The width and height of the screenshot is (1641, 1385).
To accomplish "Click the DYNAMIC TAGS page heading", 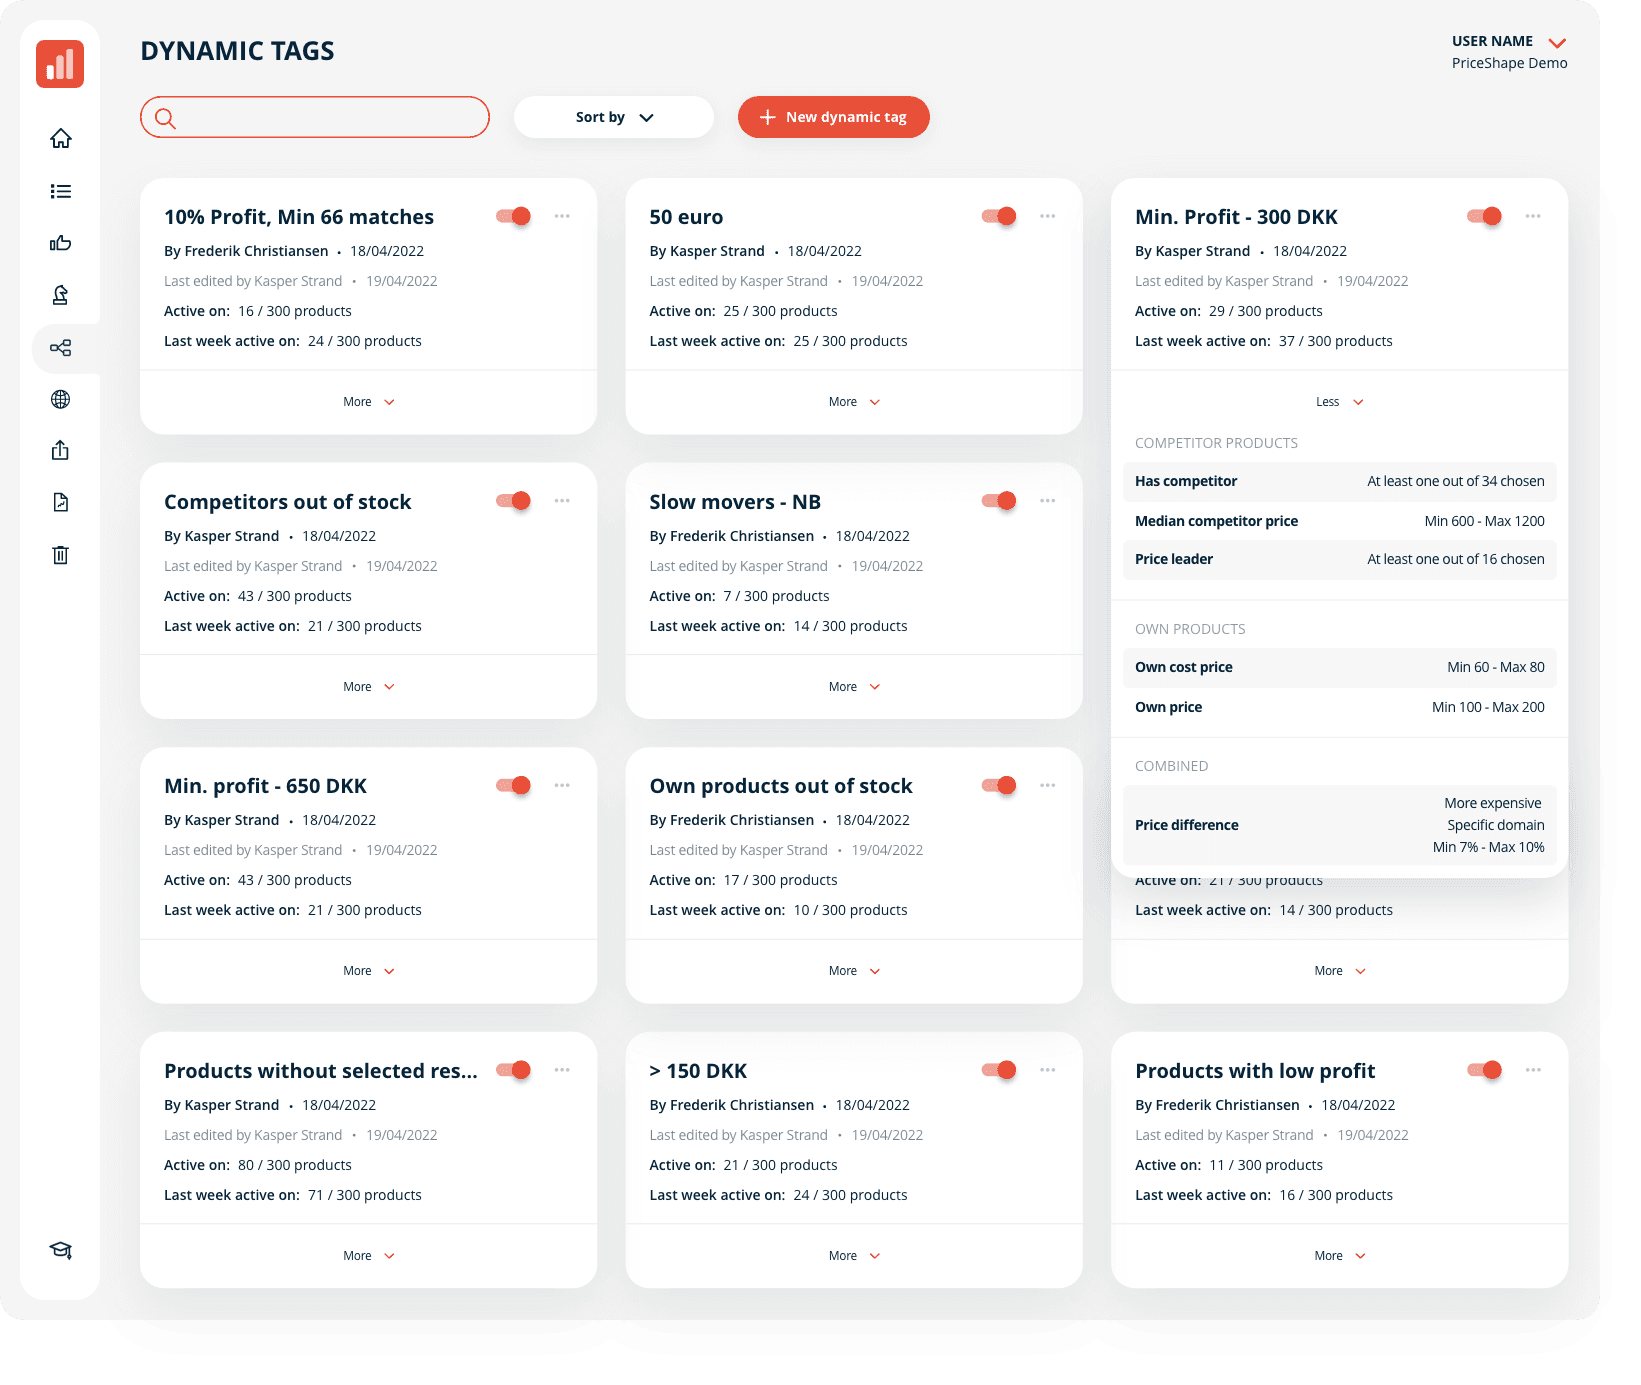I will point(237,51).
